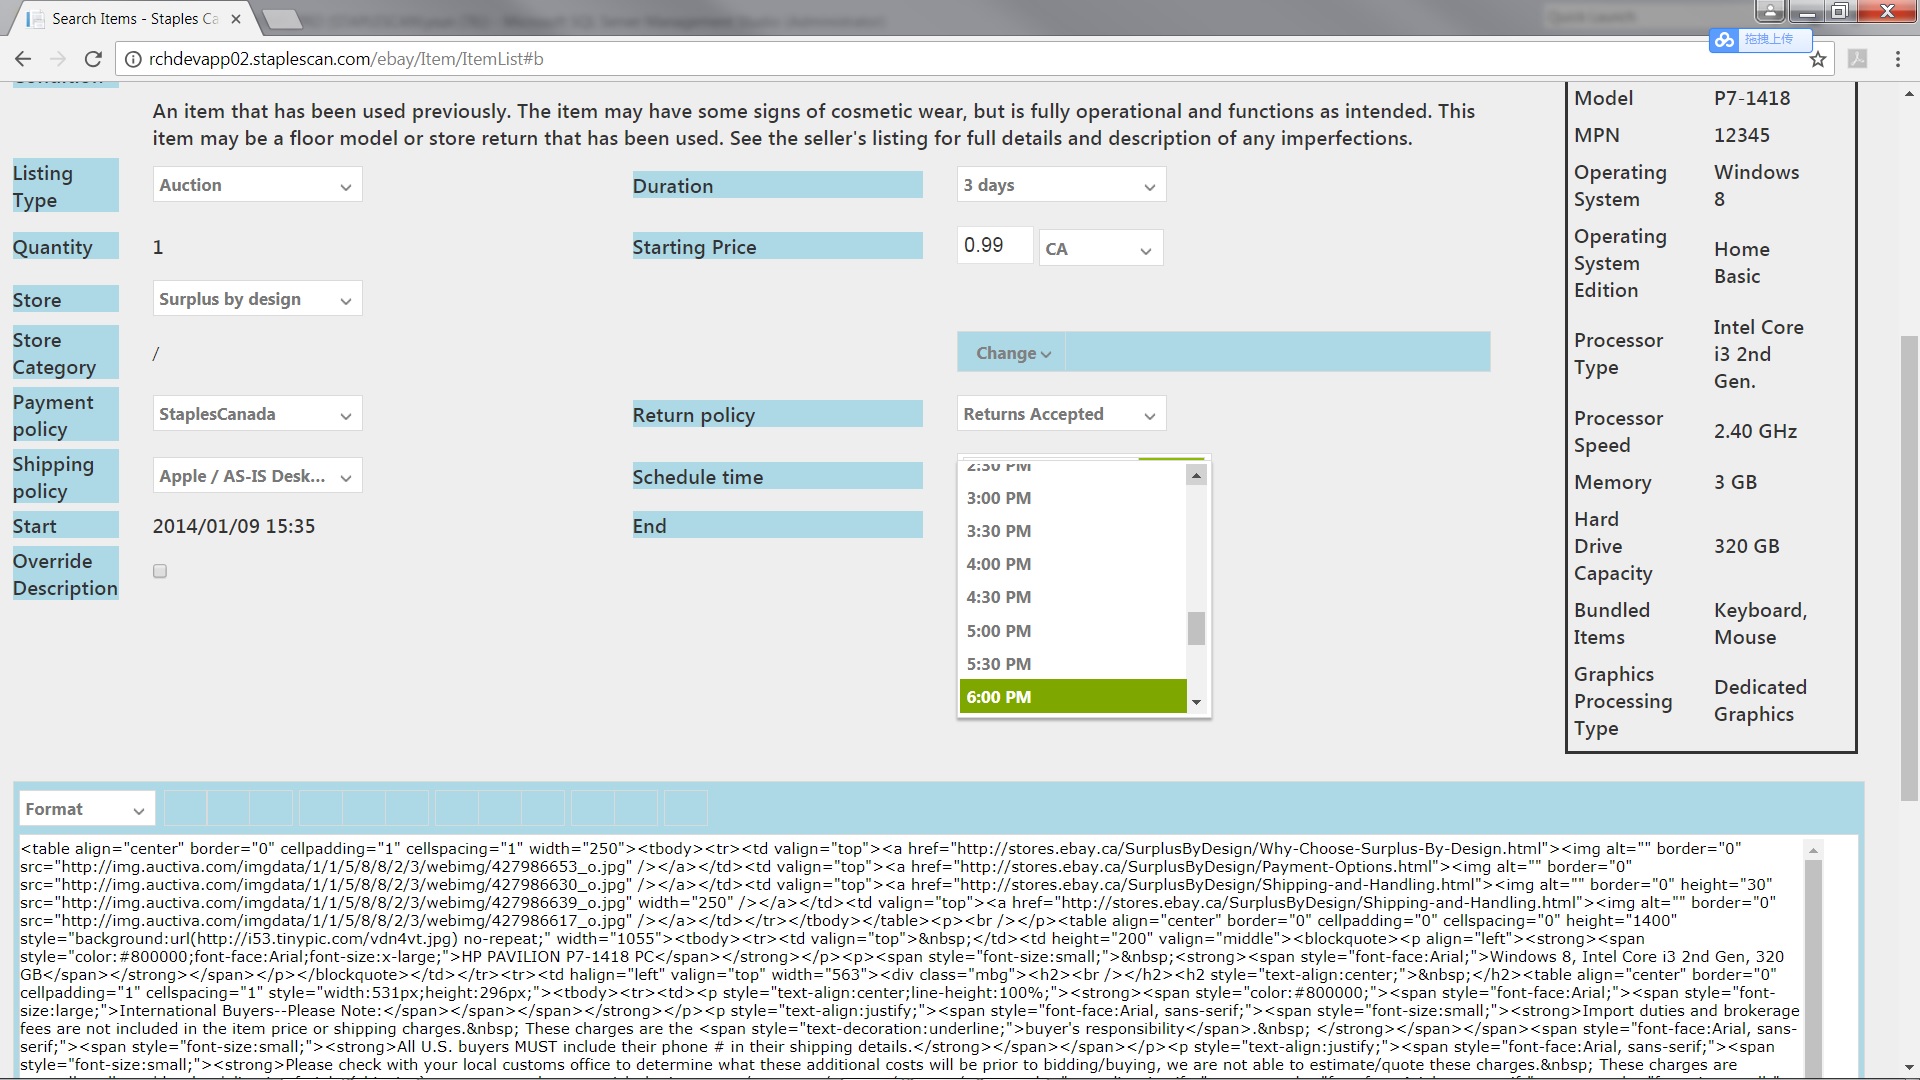The height and width of the screenshot is (1080, 1920).
Task: Enable the Override Description checkbox
Action: 160,571
